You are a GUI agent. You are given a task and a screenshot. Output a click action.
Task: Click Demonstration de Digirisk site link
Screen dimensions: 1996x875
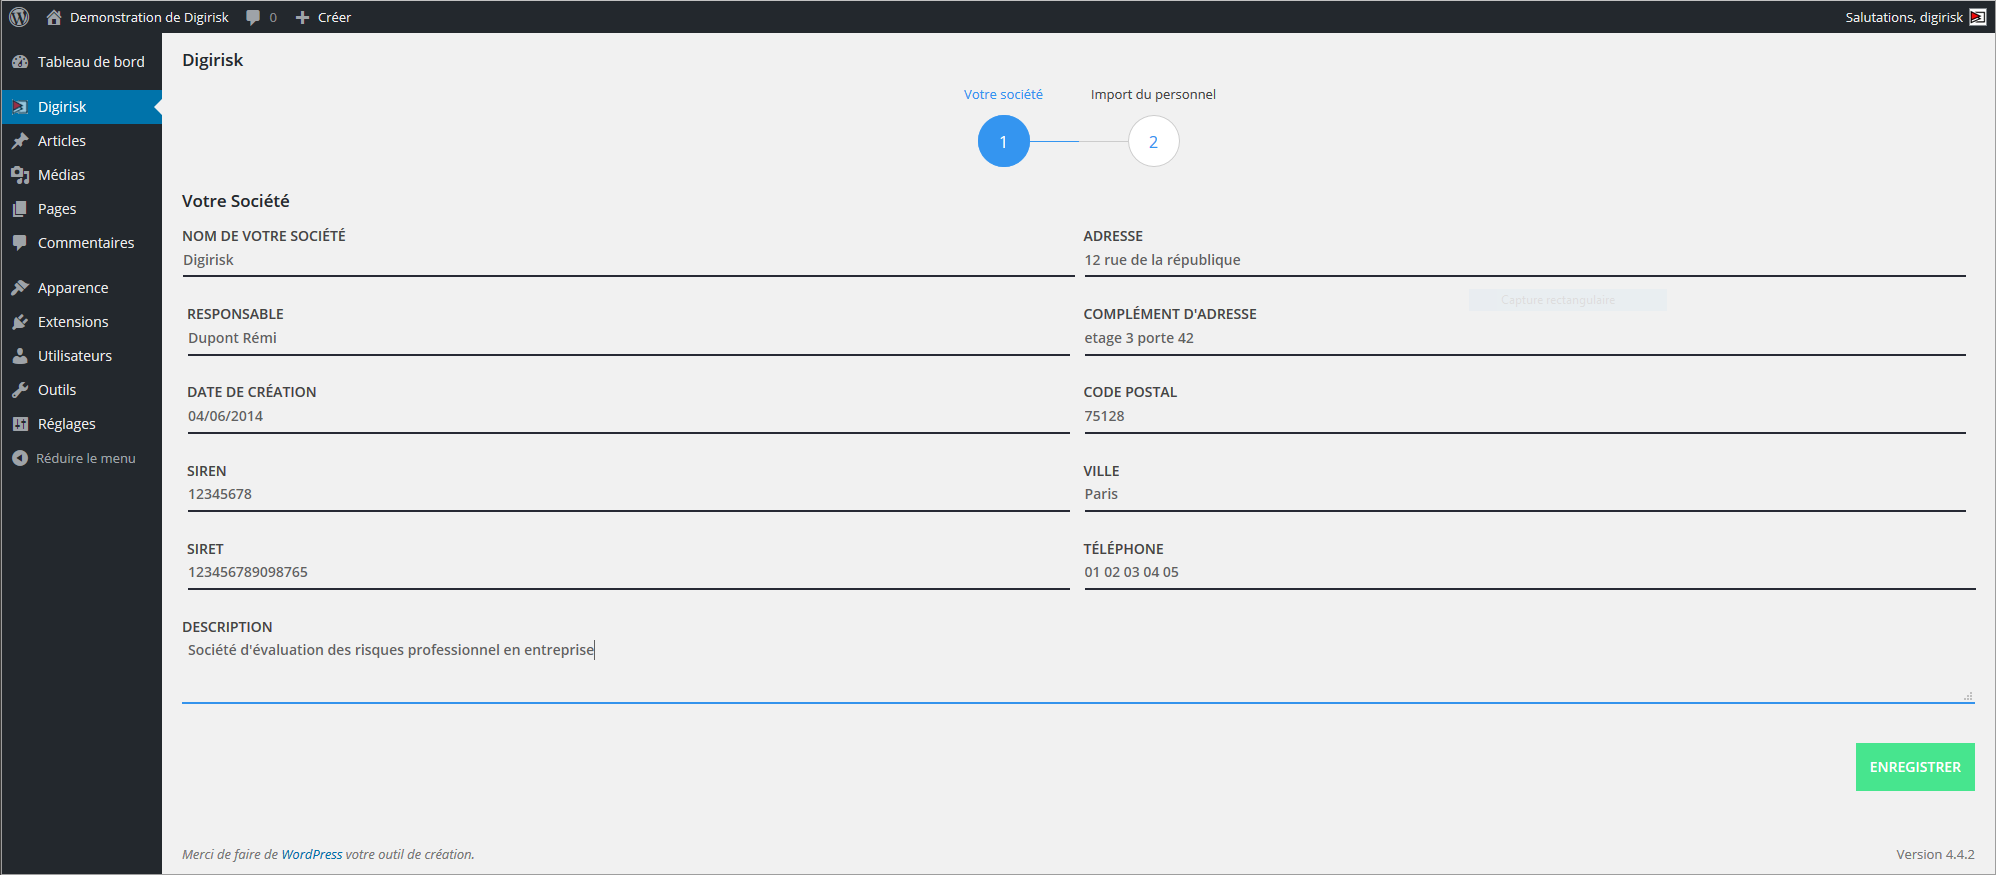pos(149,17)
